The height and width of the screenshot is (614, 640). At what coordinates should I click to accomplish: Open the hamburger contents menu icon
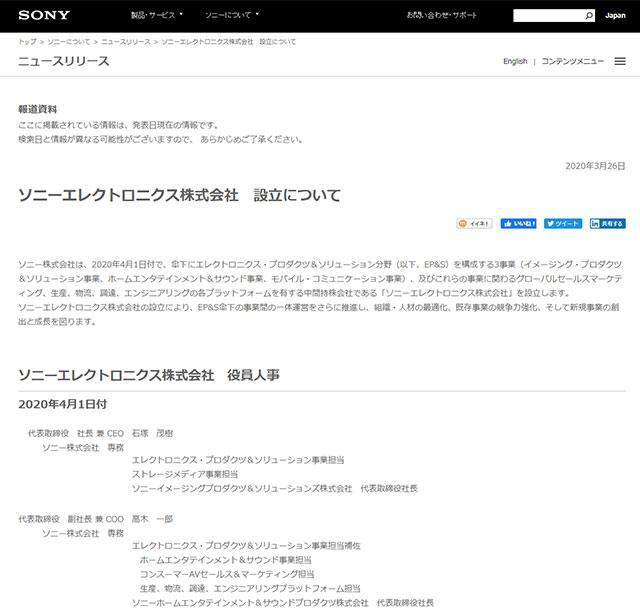click(x=620, y=62)
